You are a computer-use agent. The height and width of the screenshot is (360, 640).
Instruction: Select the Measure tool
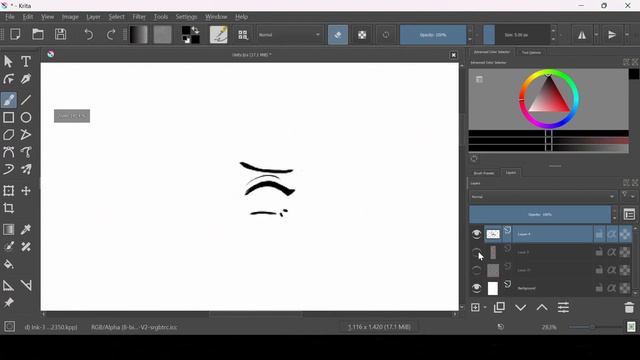pos(26,285)
